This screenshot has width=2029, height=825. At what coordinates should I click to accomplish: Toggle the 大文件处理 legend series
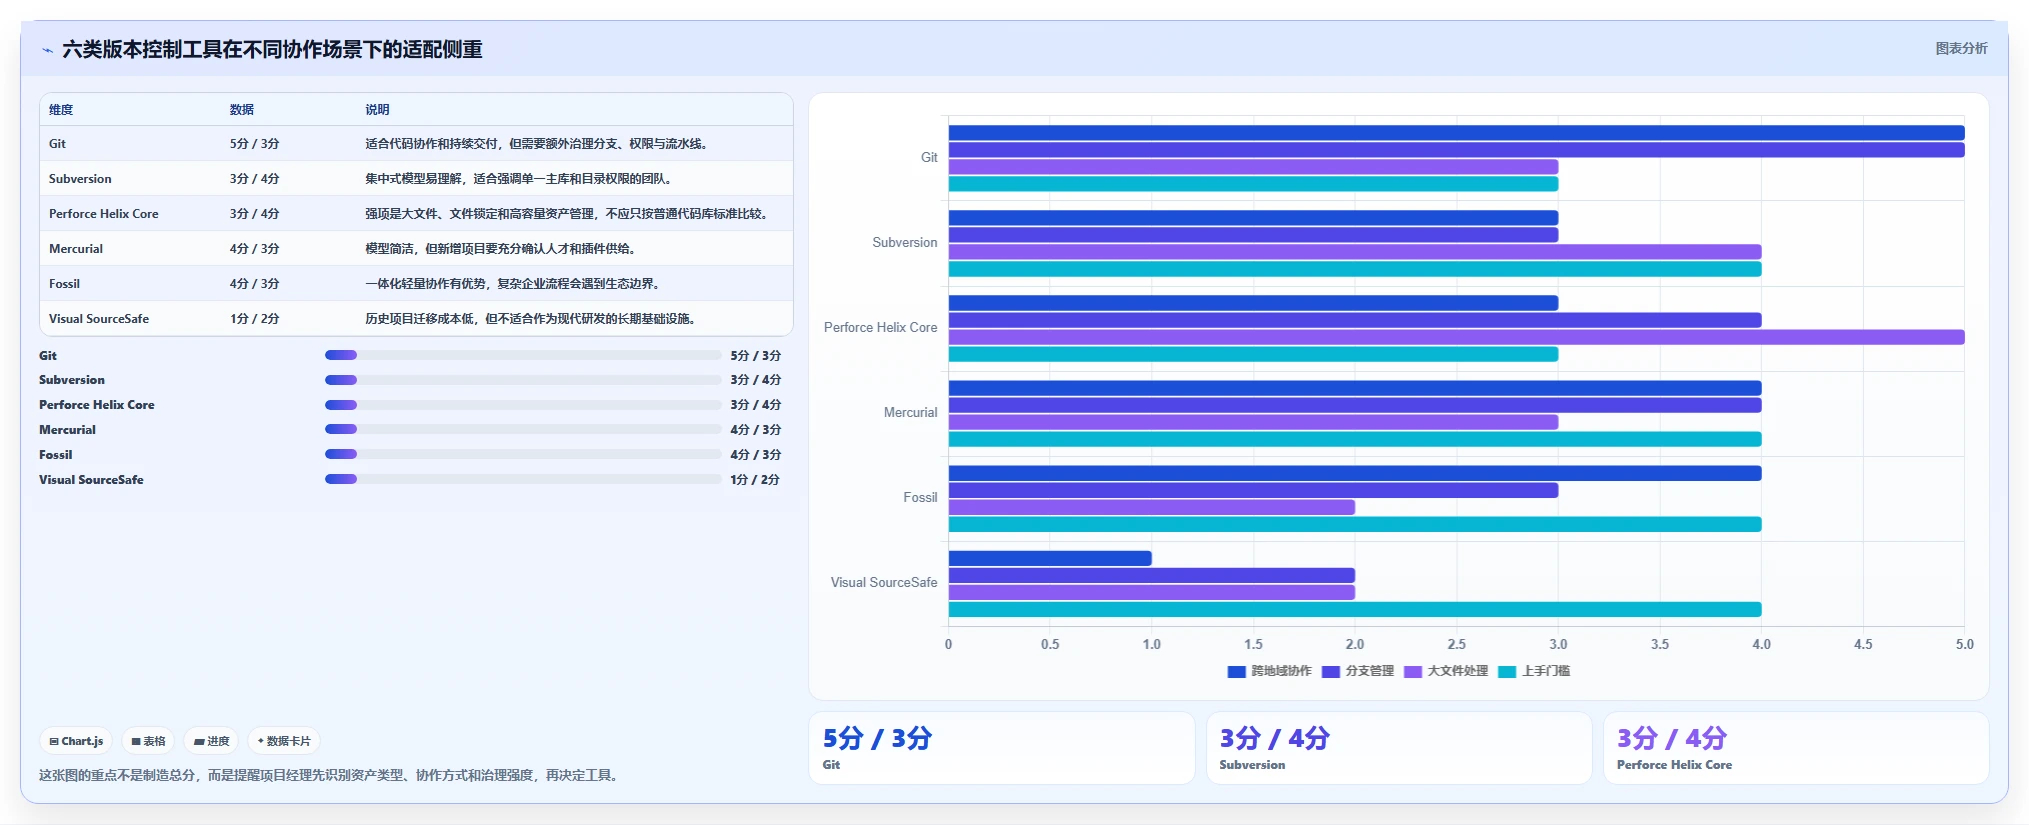(1446, 671)
